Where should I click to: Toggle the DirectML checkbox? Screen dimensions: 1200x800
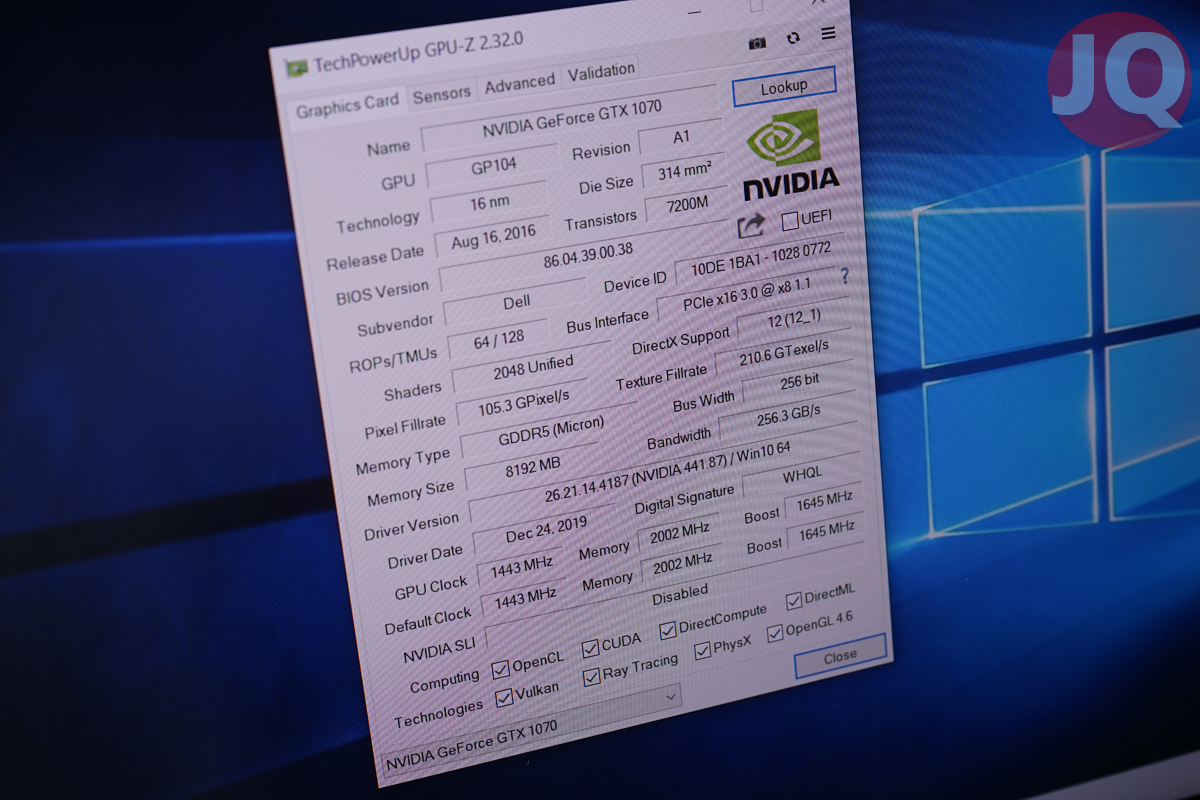click(x=794, y=601)
